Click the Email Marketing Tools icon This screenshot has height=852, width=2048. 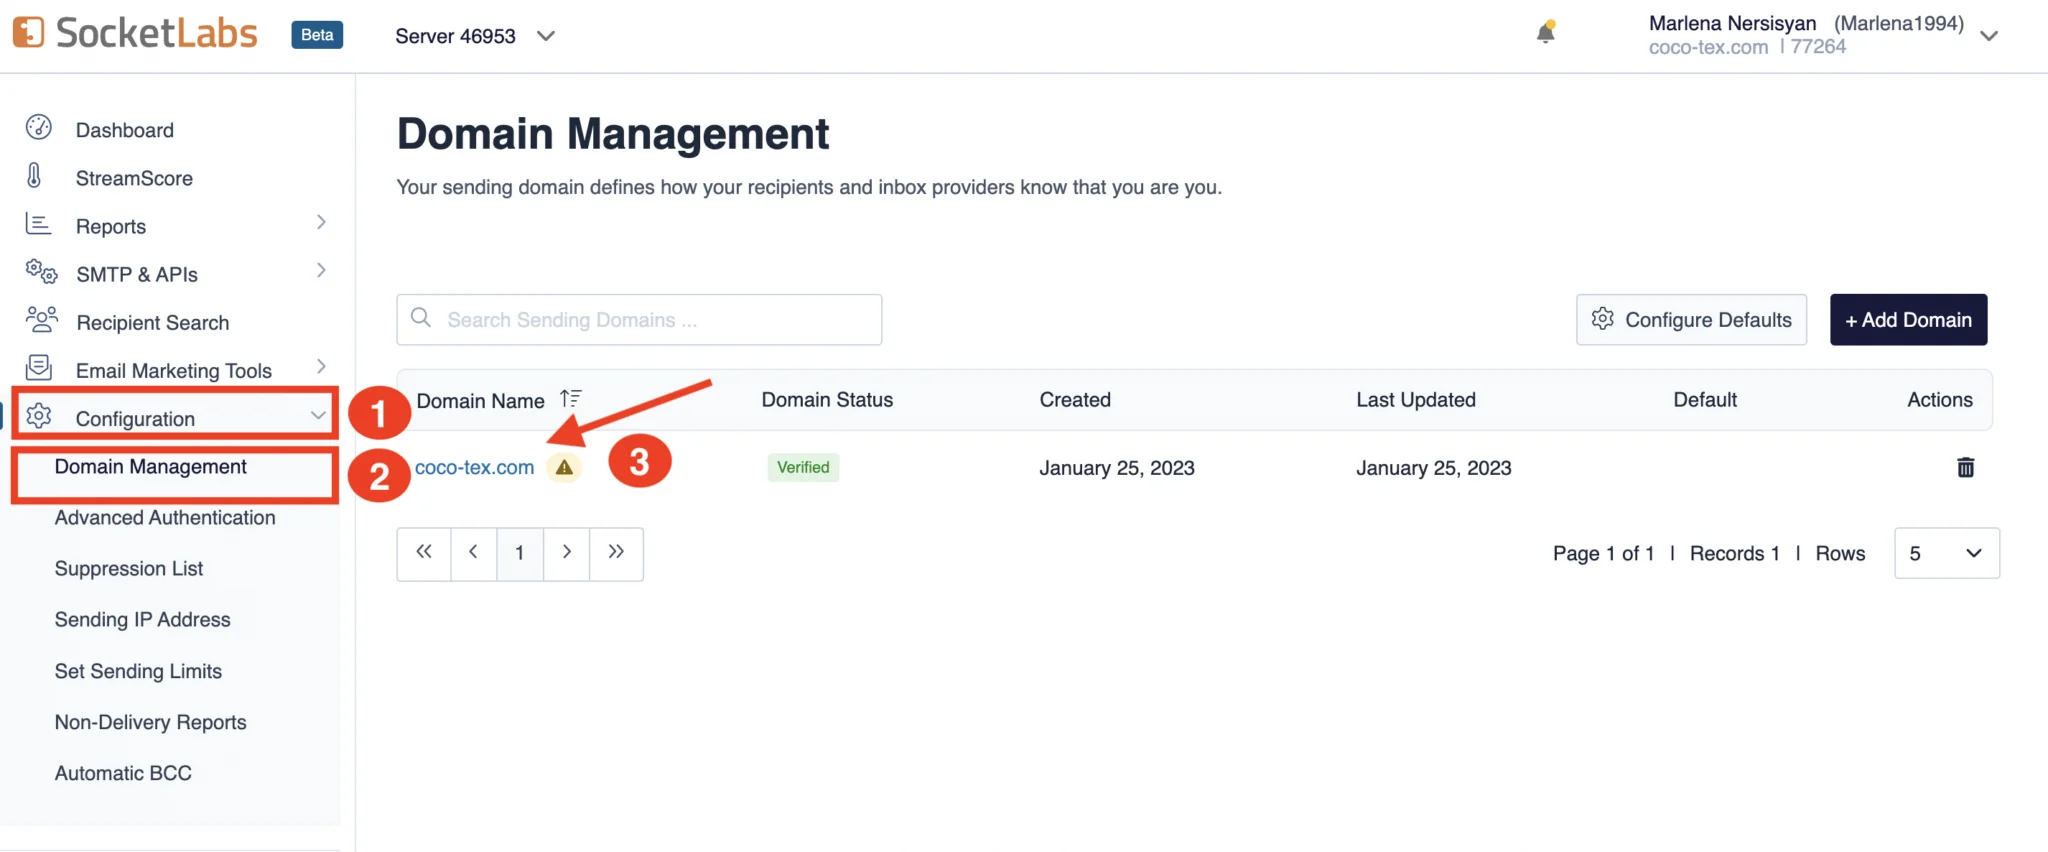click(38, 367)
